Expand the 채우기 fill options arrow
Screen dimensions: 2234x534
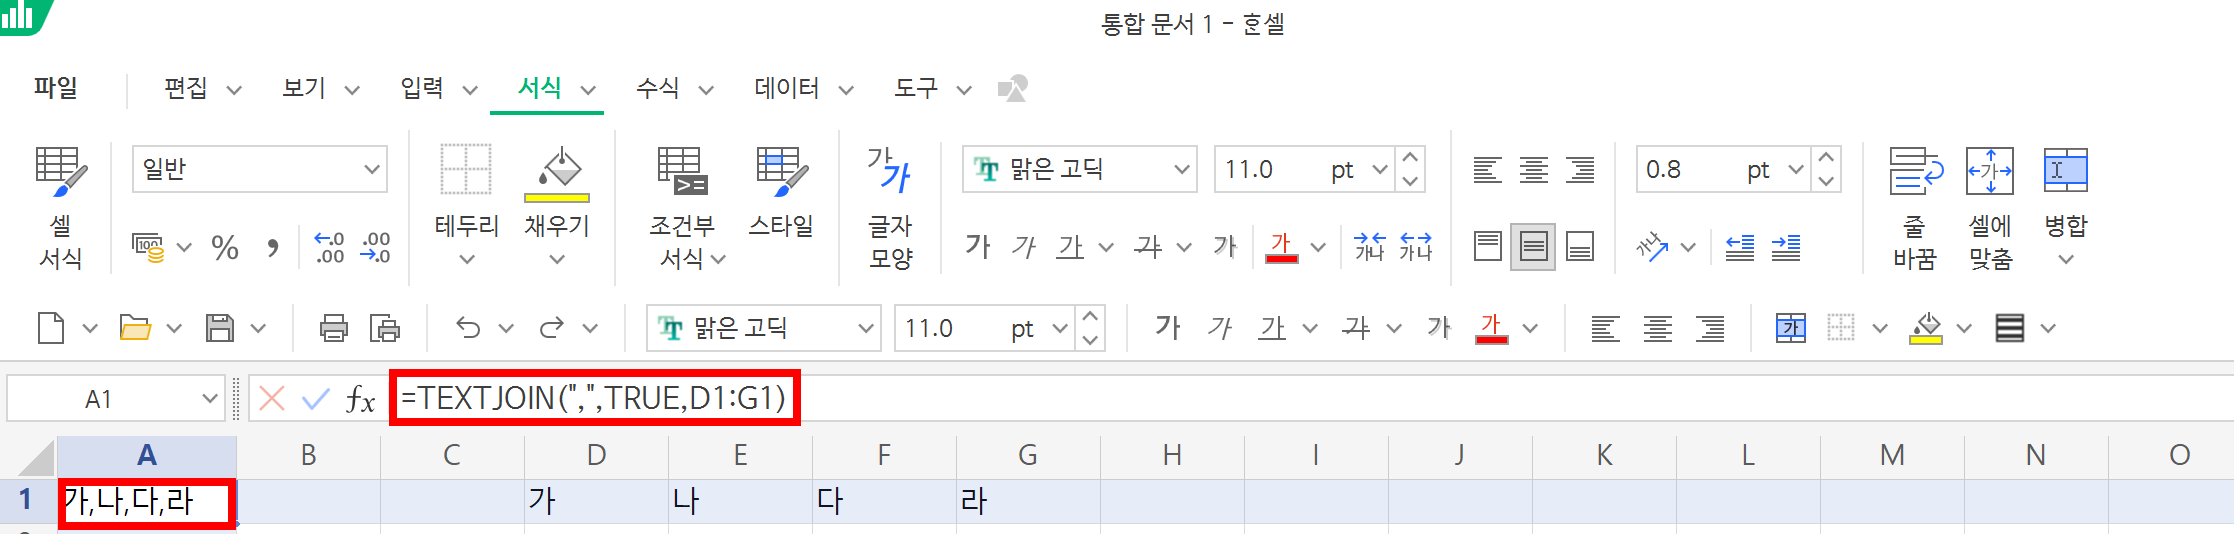pos(557,259)
